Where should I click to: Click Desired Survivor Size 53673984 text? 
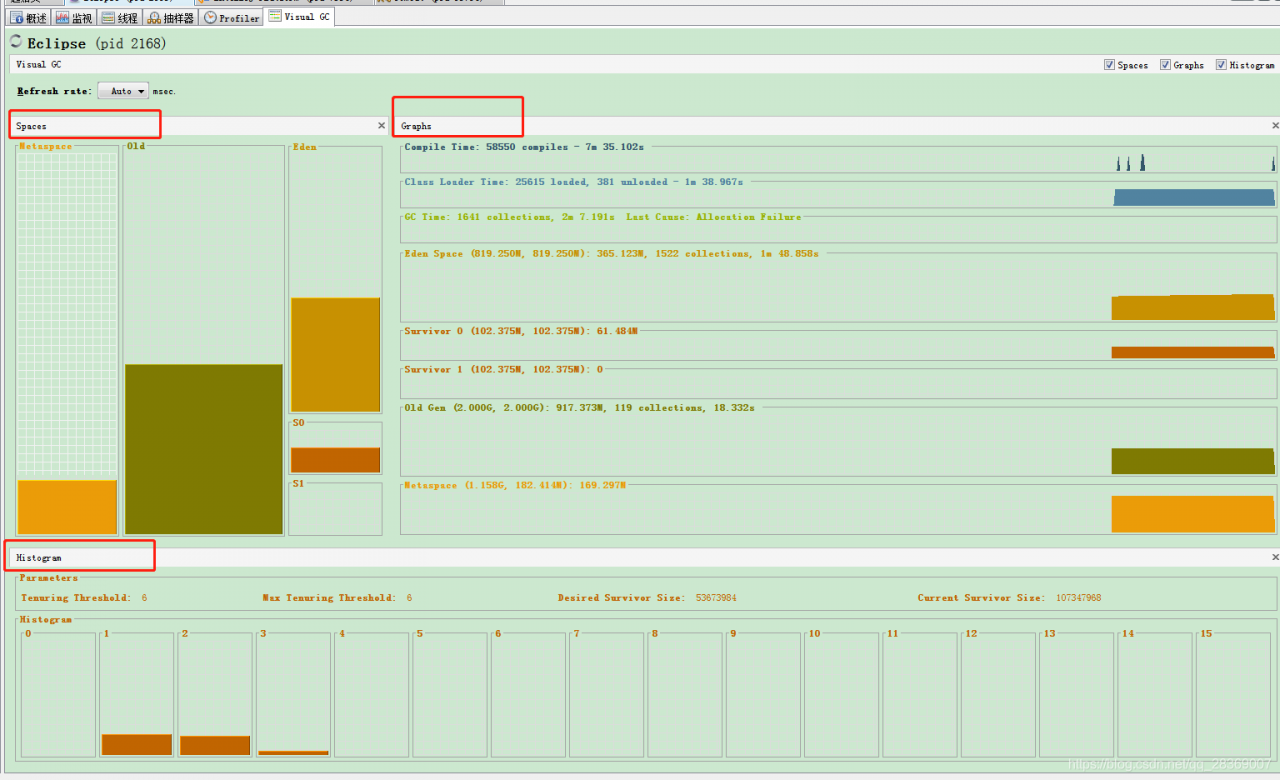tap(647, 598)
